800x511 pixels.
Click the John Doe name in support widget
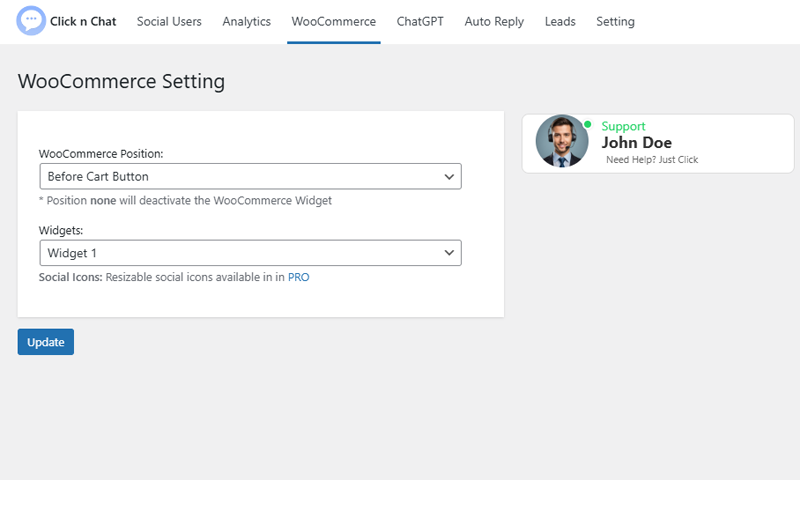coord(636,143)
